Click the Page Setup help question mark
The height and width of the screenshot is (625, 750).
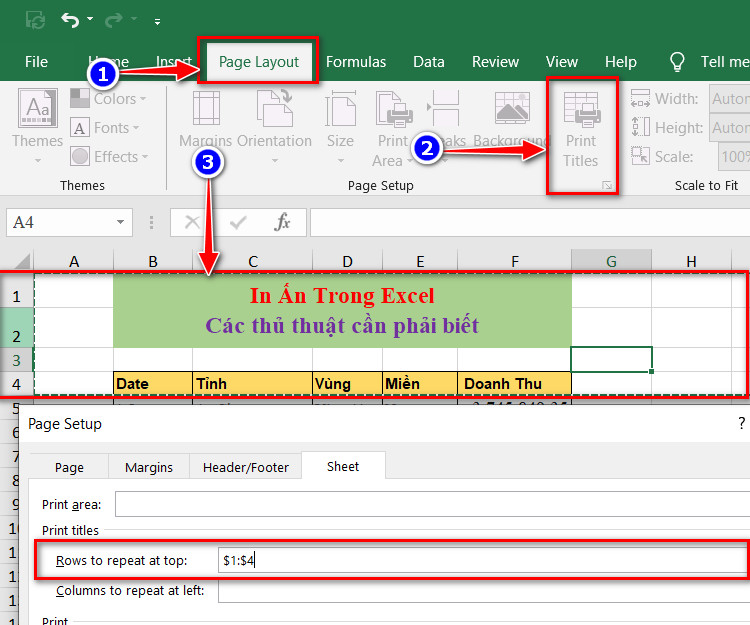point(741,423)
